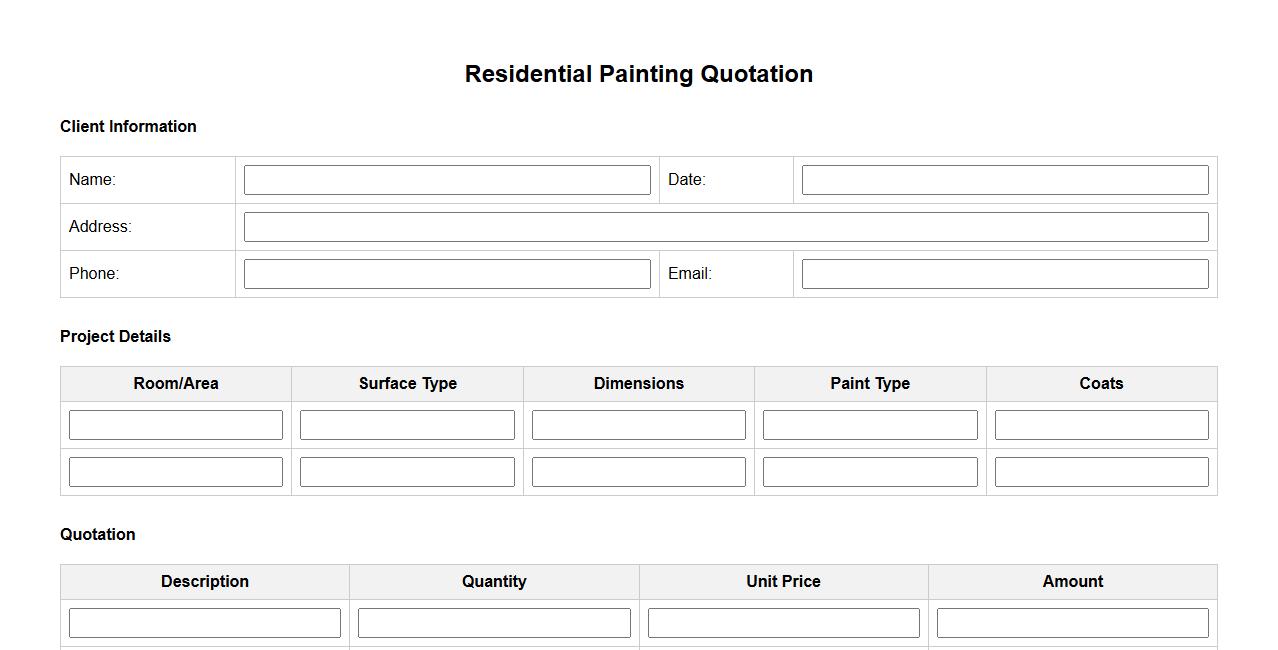The height and width of the screenshot is (650, 1278).
Task: Focus second row Paint Type field
Action: [x=870, y=472]
